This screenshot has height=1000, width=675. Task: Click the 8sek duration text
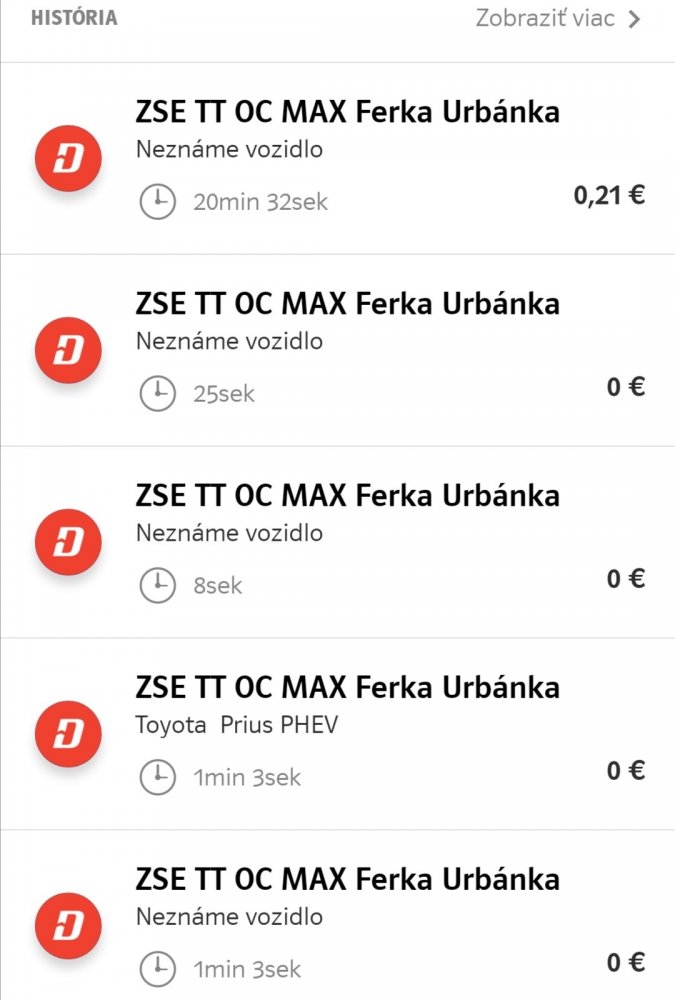coord(218,586)
